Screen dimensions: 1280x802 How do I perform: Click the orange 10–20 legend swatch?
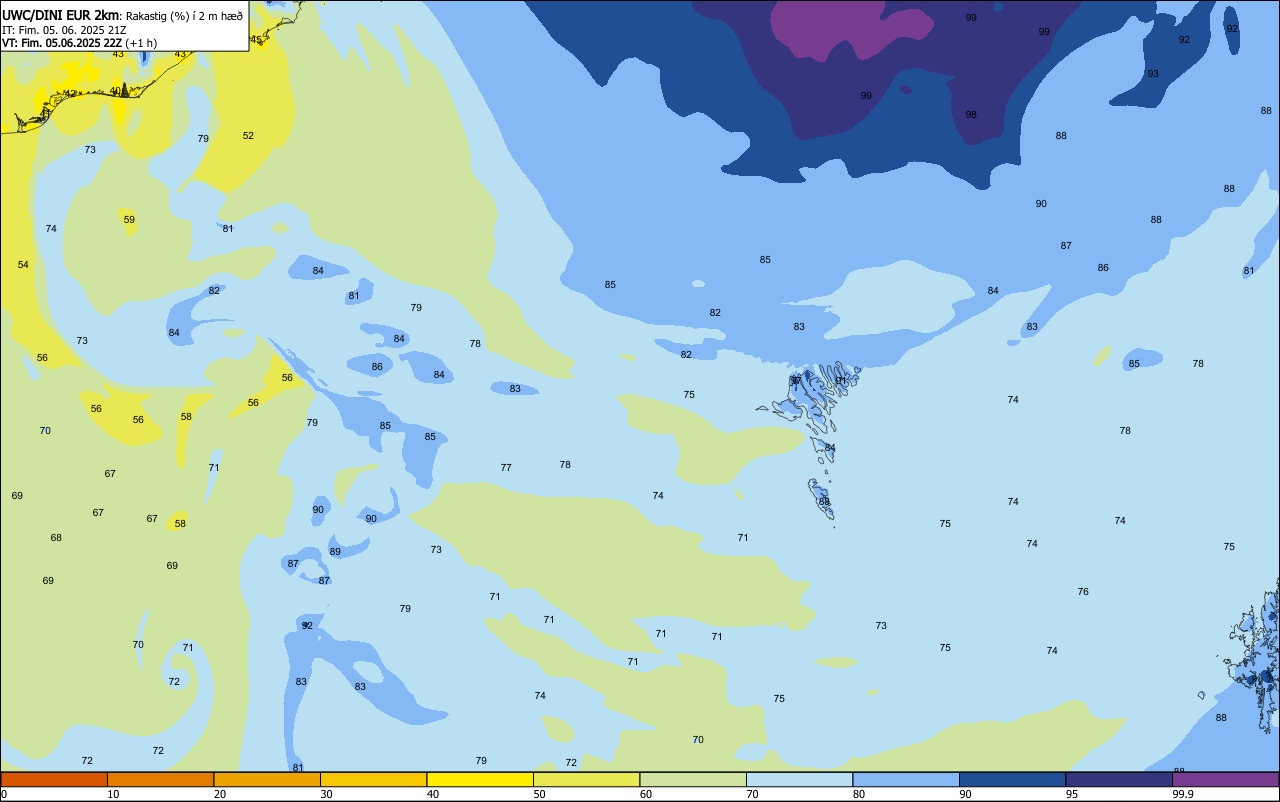click(160, 779)
